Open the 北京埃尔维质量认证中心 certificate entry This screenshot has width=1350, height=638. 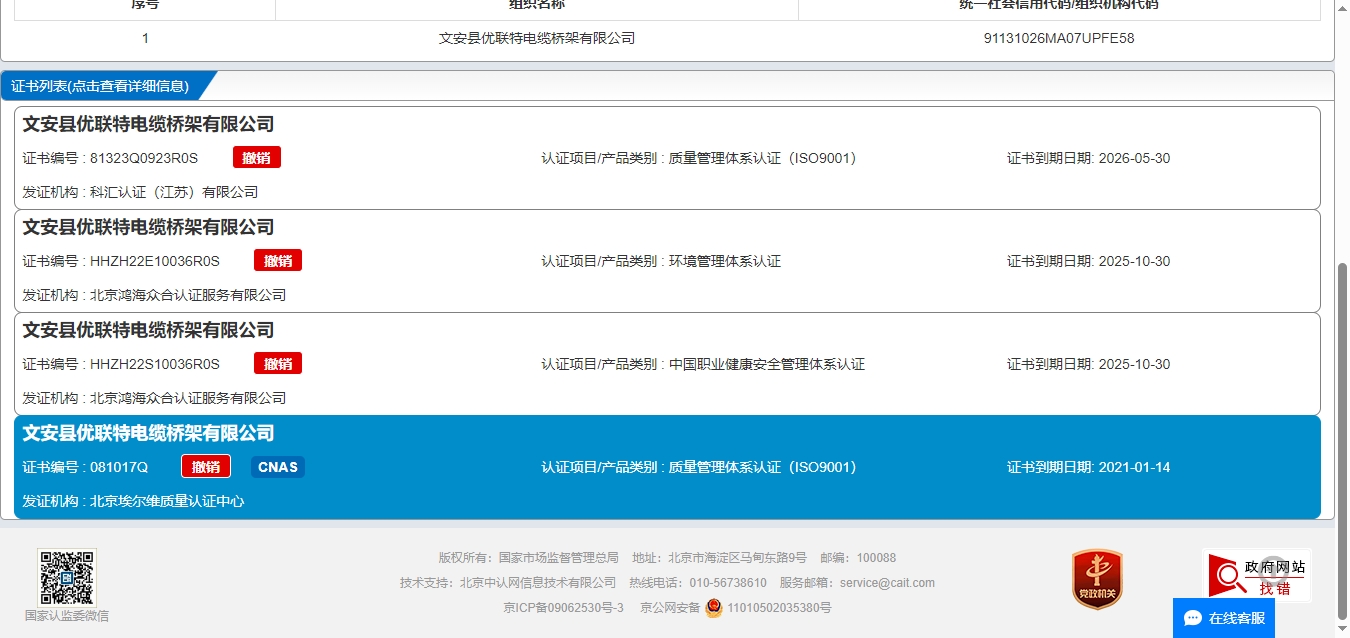point(667,467)
